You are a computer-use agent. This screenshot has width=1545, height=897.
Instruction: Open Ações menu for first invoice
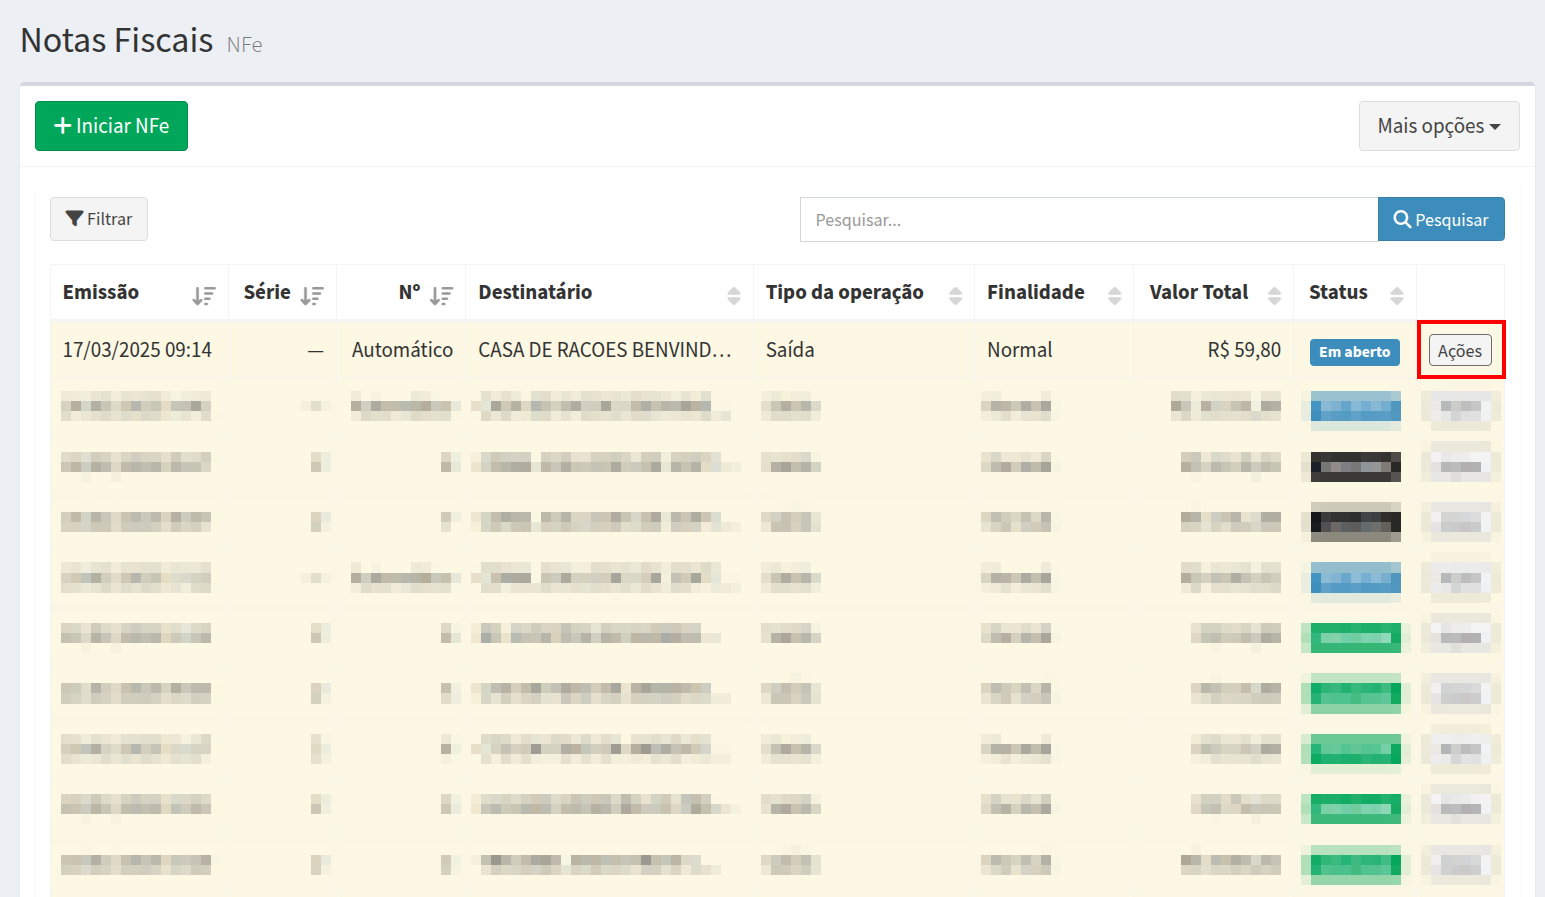(1460, 351)
